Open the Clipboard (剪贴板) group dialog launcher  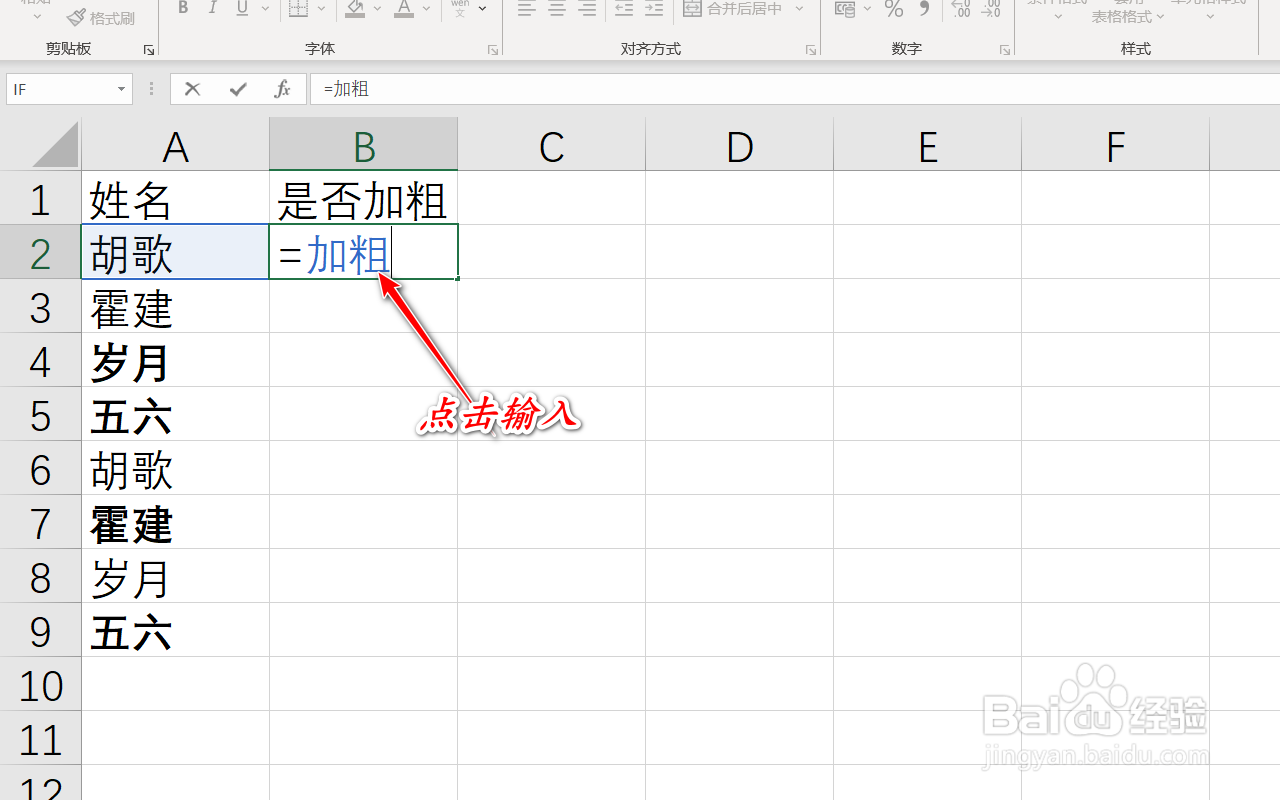point(149,49)
